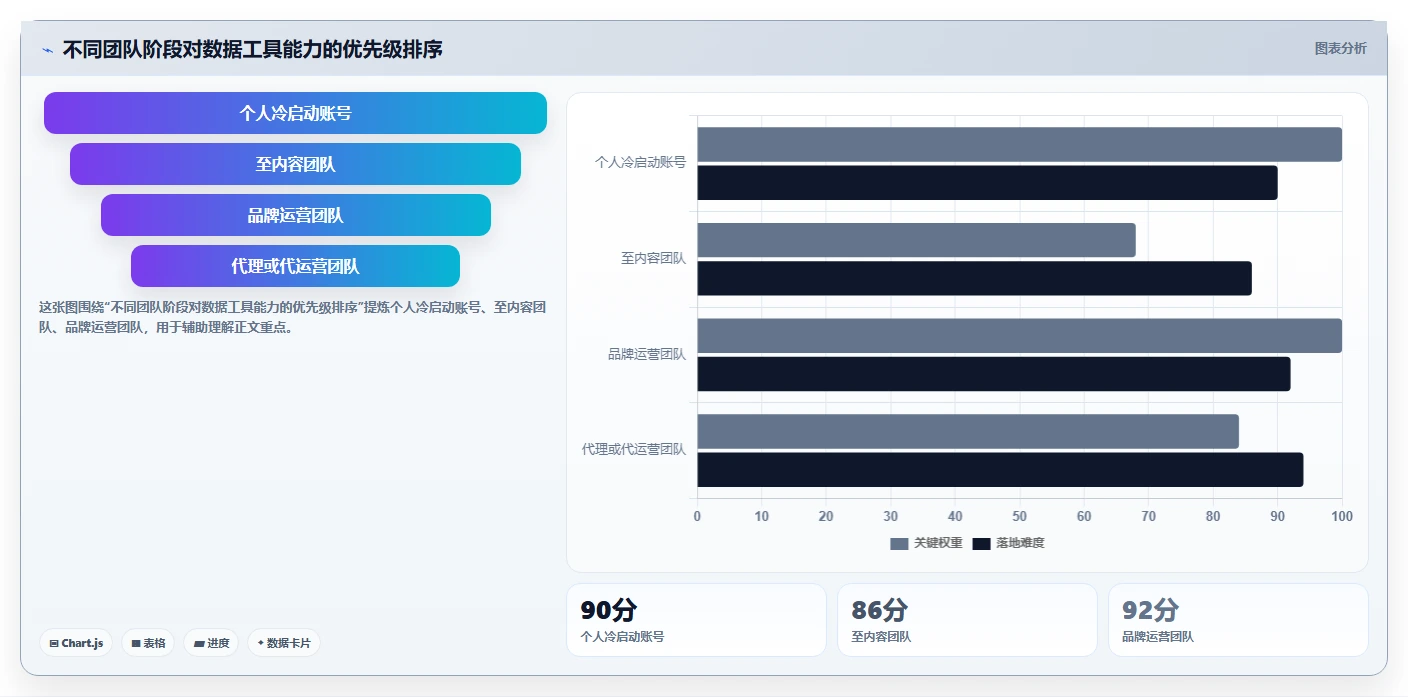Image resolution: width=1408 pixels, height=697 pixels.
Task: Open the 86分 至内容团队 data card
Action: (967, 620)
